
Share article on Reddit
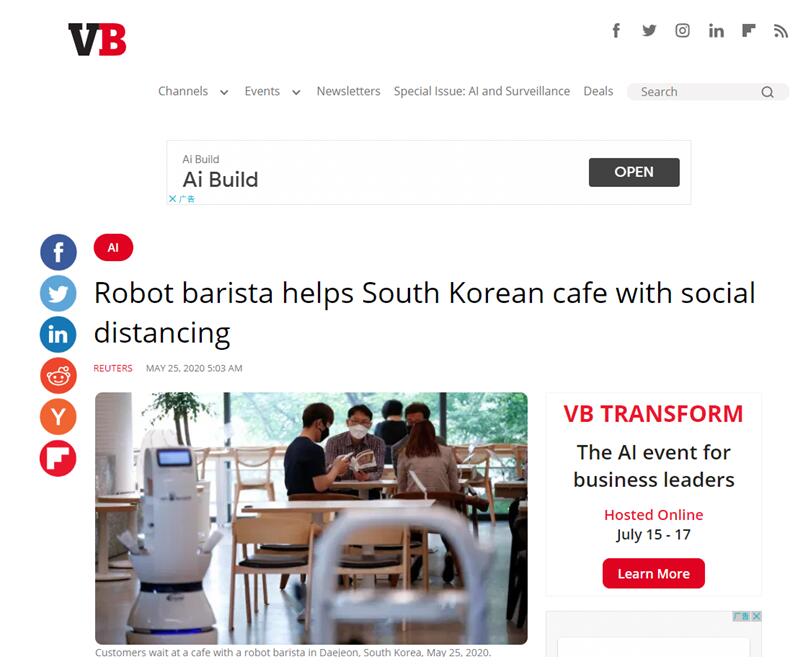tap(58, 376)
